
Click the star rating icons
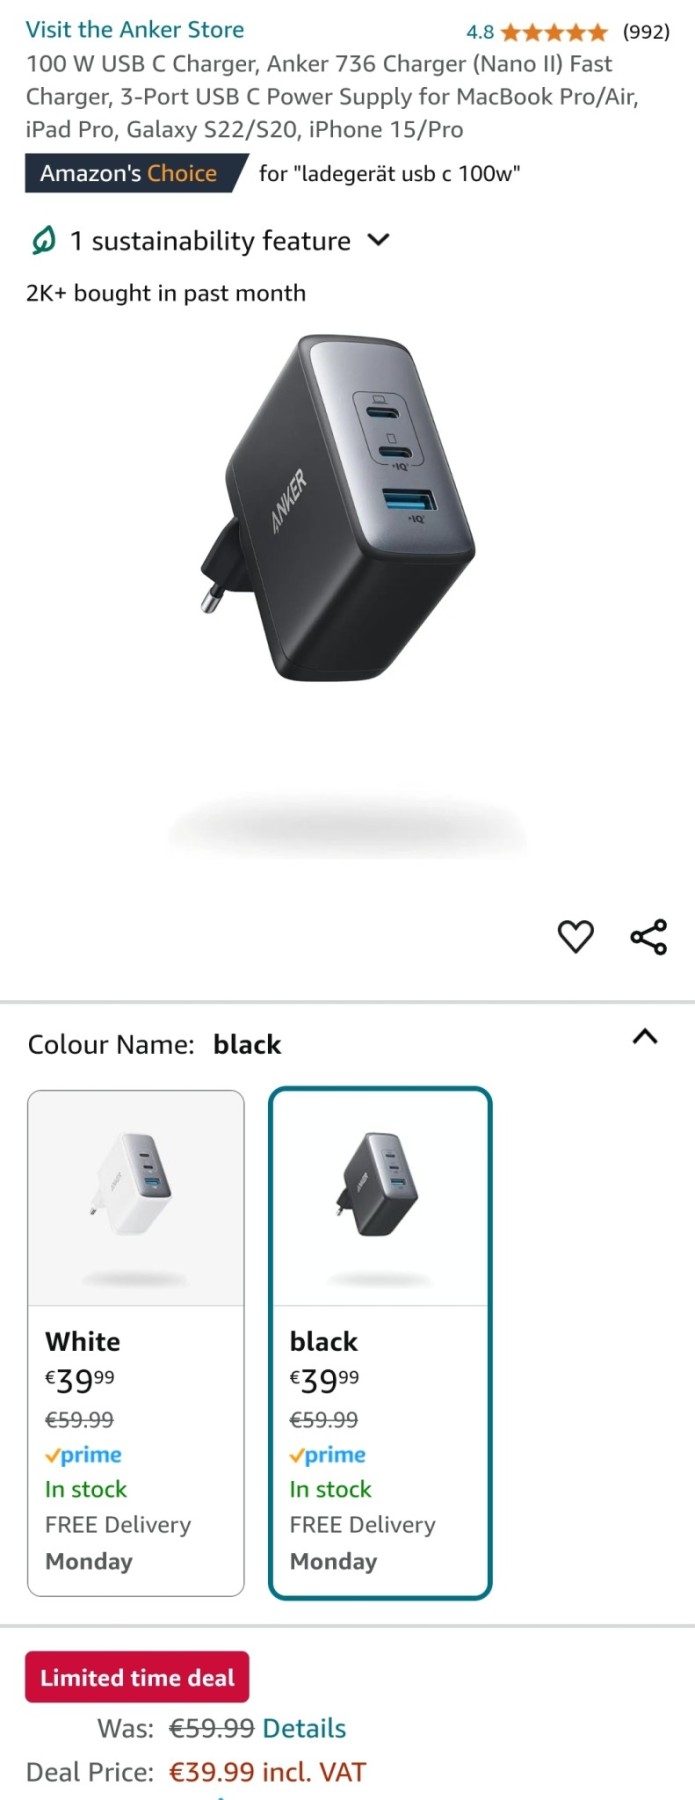click(554, 32)
